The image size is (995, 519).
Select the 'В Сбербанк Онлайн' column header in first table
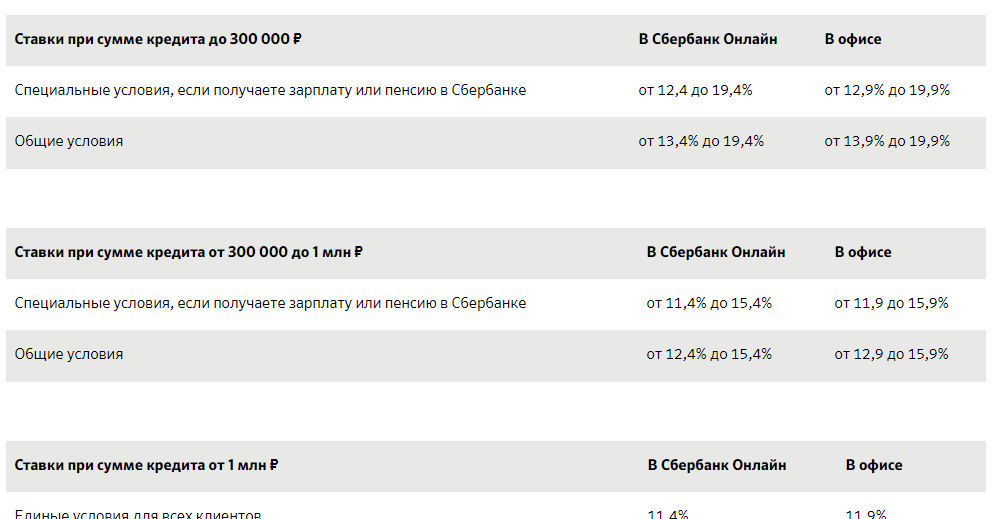pyautogui.click(x=708, y=39)
